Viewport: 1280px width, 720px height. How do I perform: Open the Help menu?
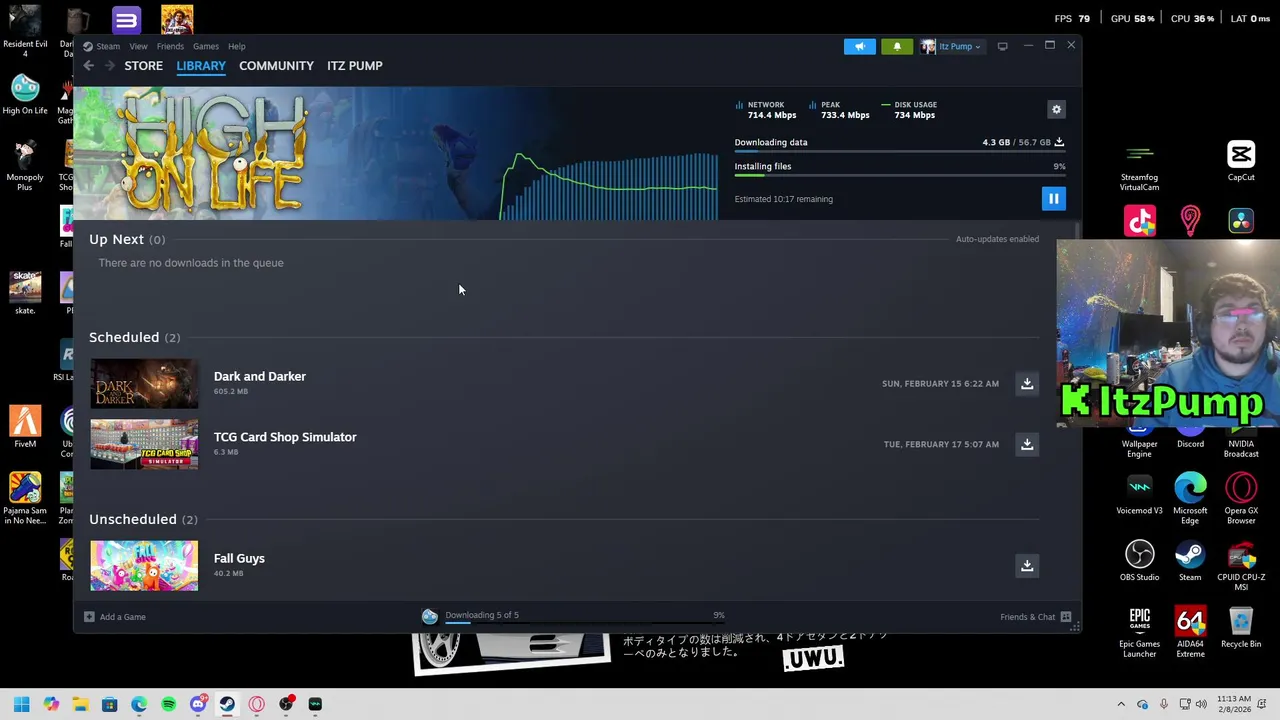[237, 46]
